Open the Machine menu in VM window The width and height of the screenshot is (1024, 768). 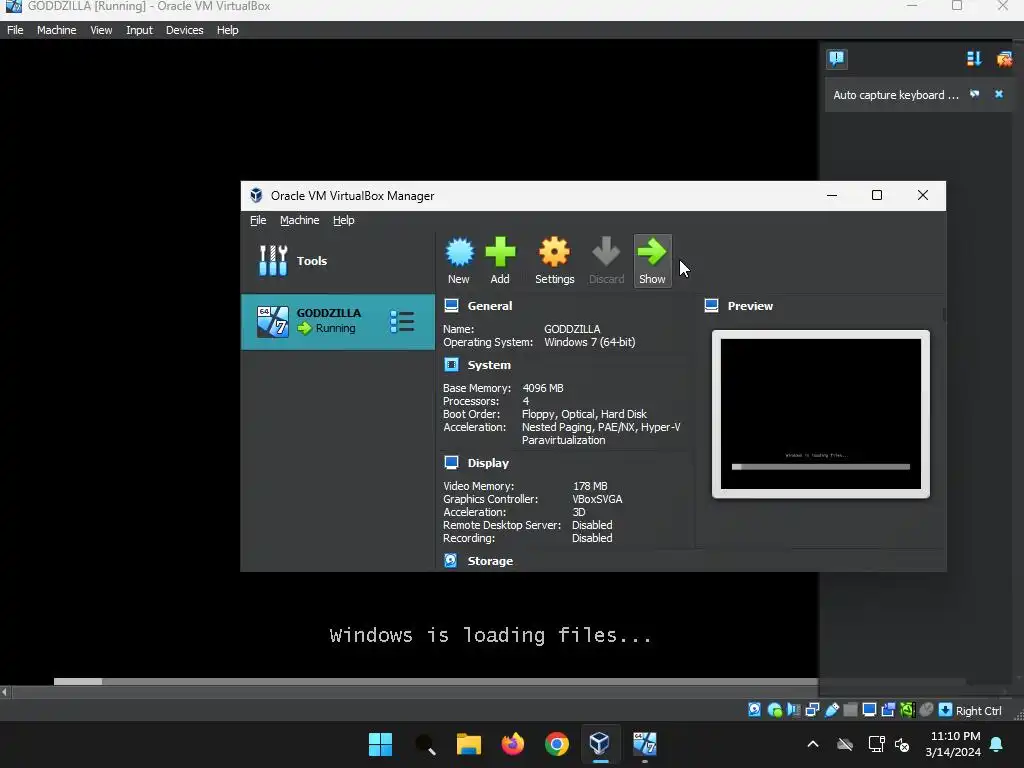click(56, 30)
